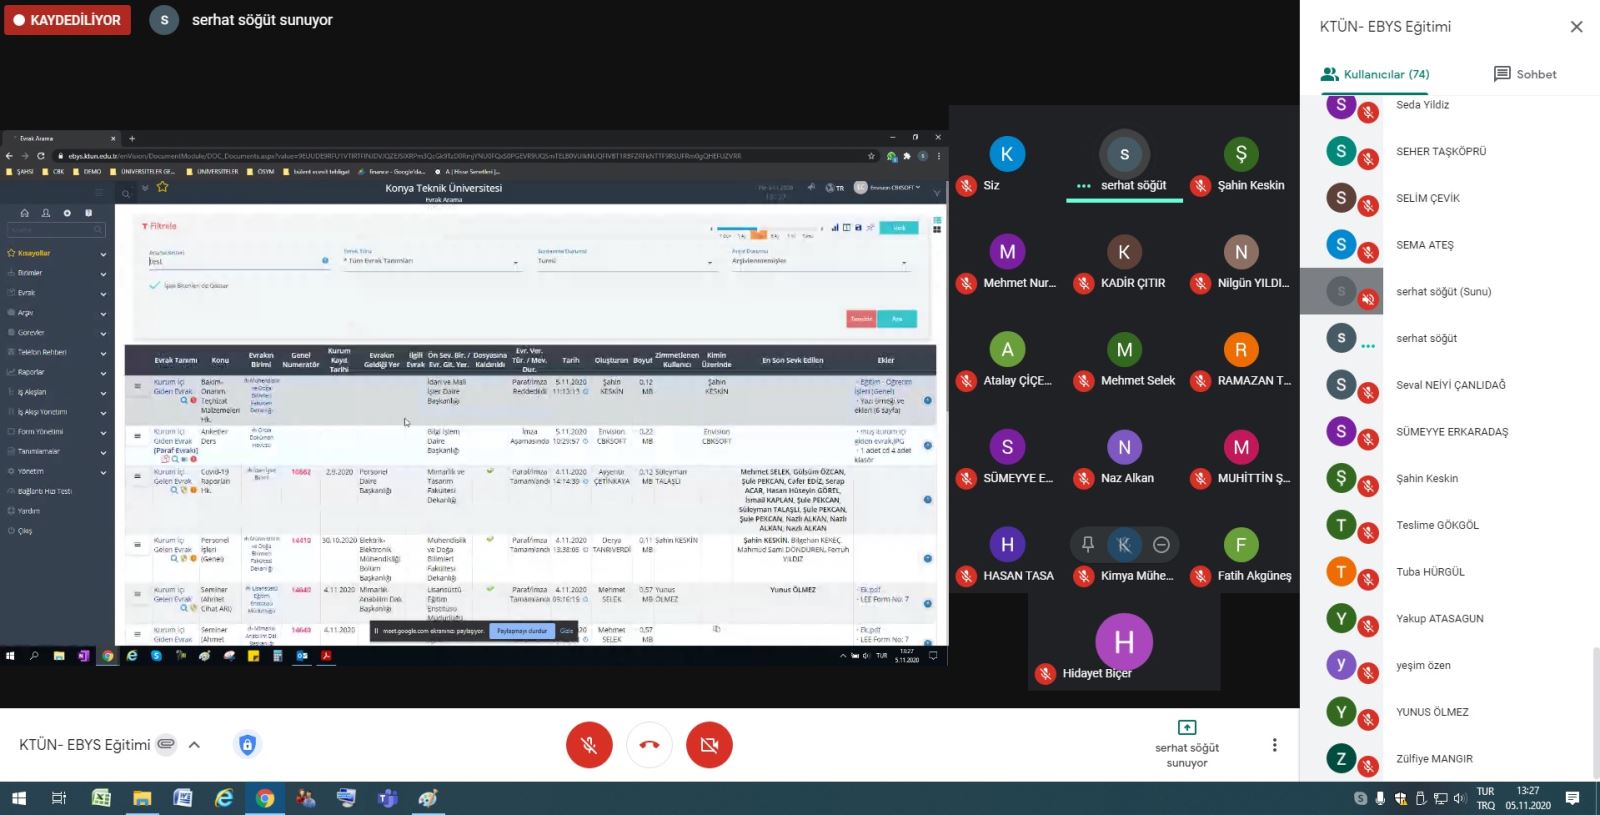Viewport: 1600px width, 815px height.
Task: Select the Kullanıcılar (74) tab
Action: coord(1375,74)
